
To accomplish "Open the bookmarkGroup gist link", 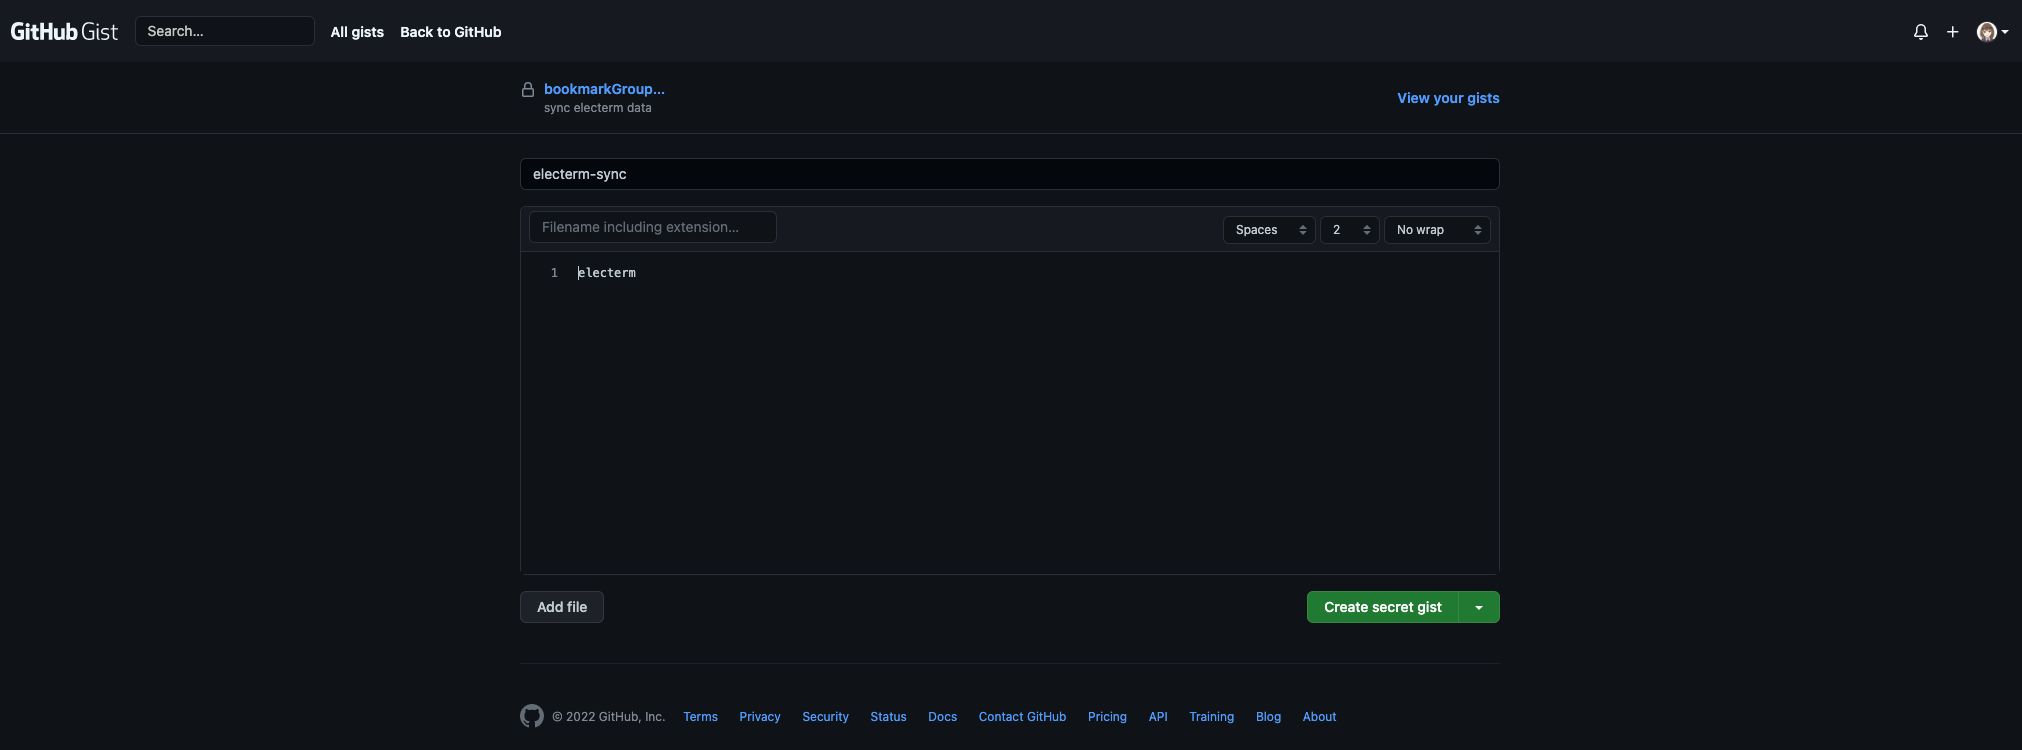I will (604, 89).
